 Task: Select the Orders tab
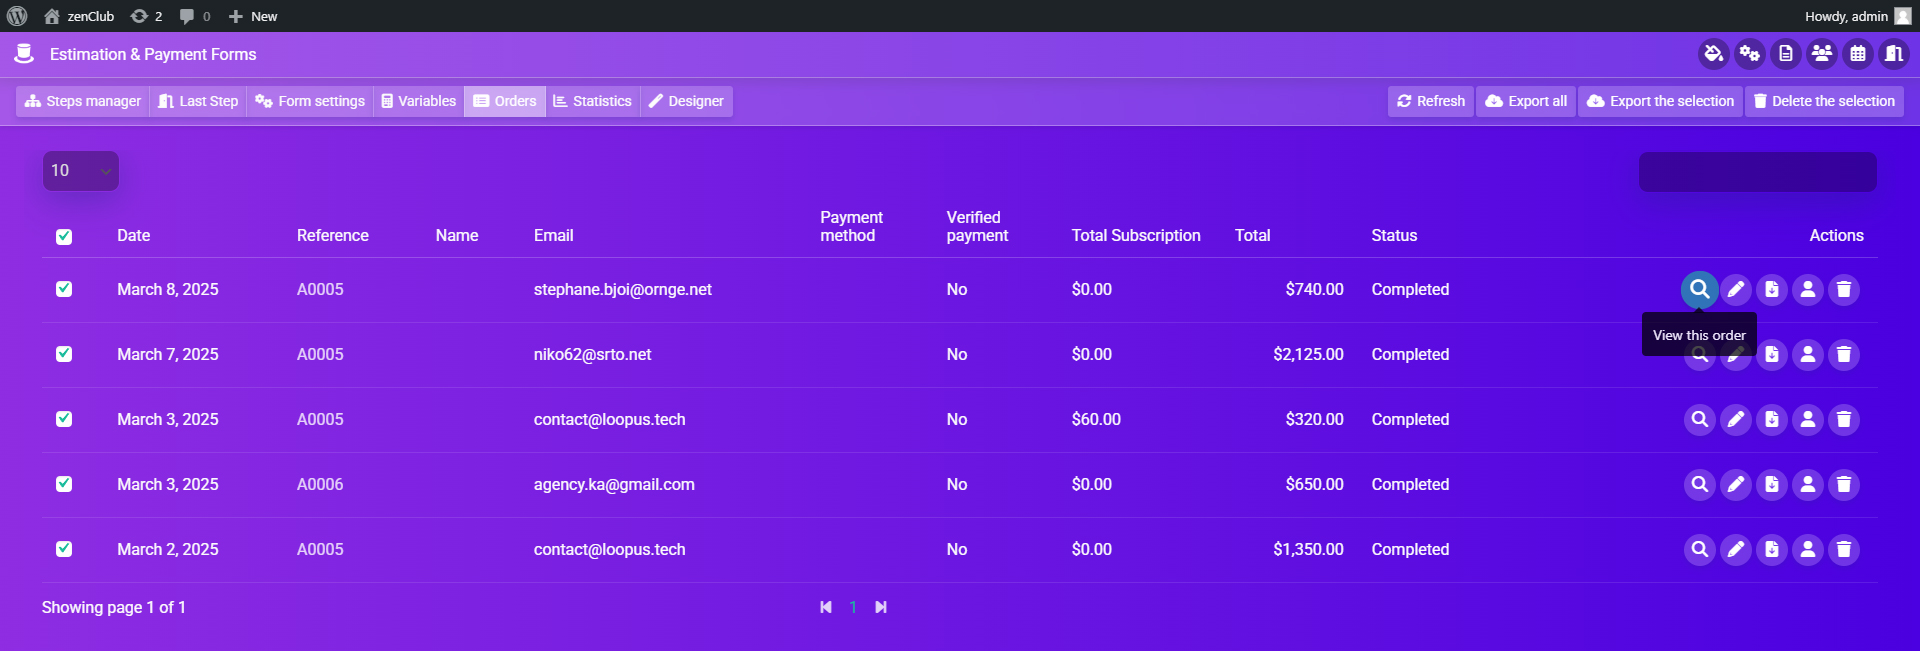[505, 101]
